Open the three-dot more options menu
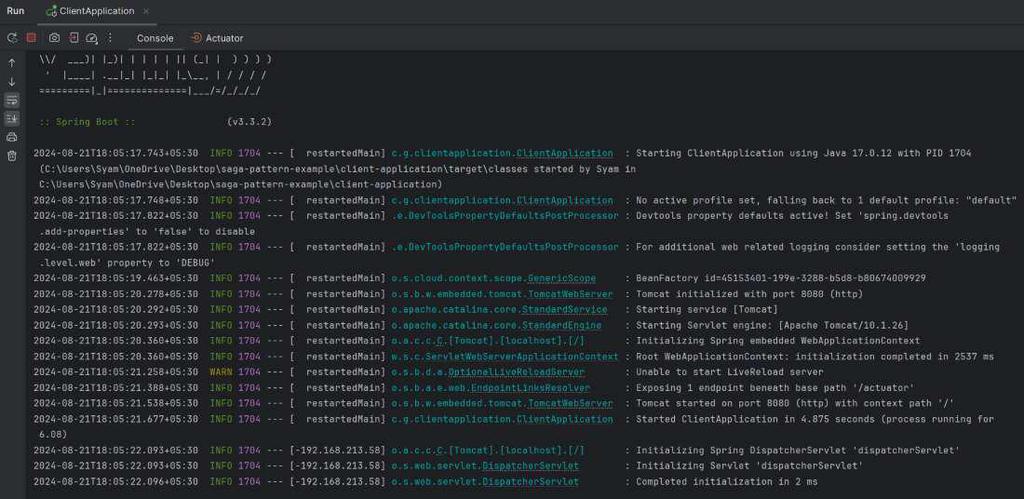Screen dimensions: 1024x499 110,38
